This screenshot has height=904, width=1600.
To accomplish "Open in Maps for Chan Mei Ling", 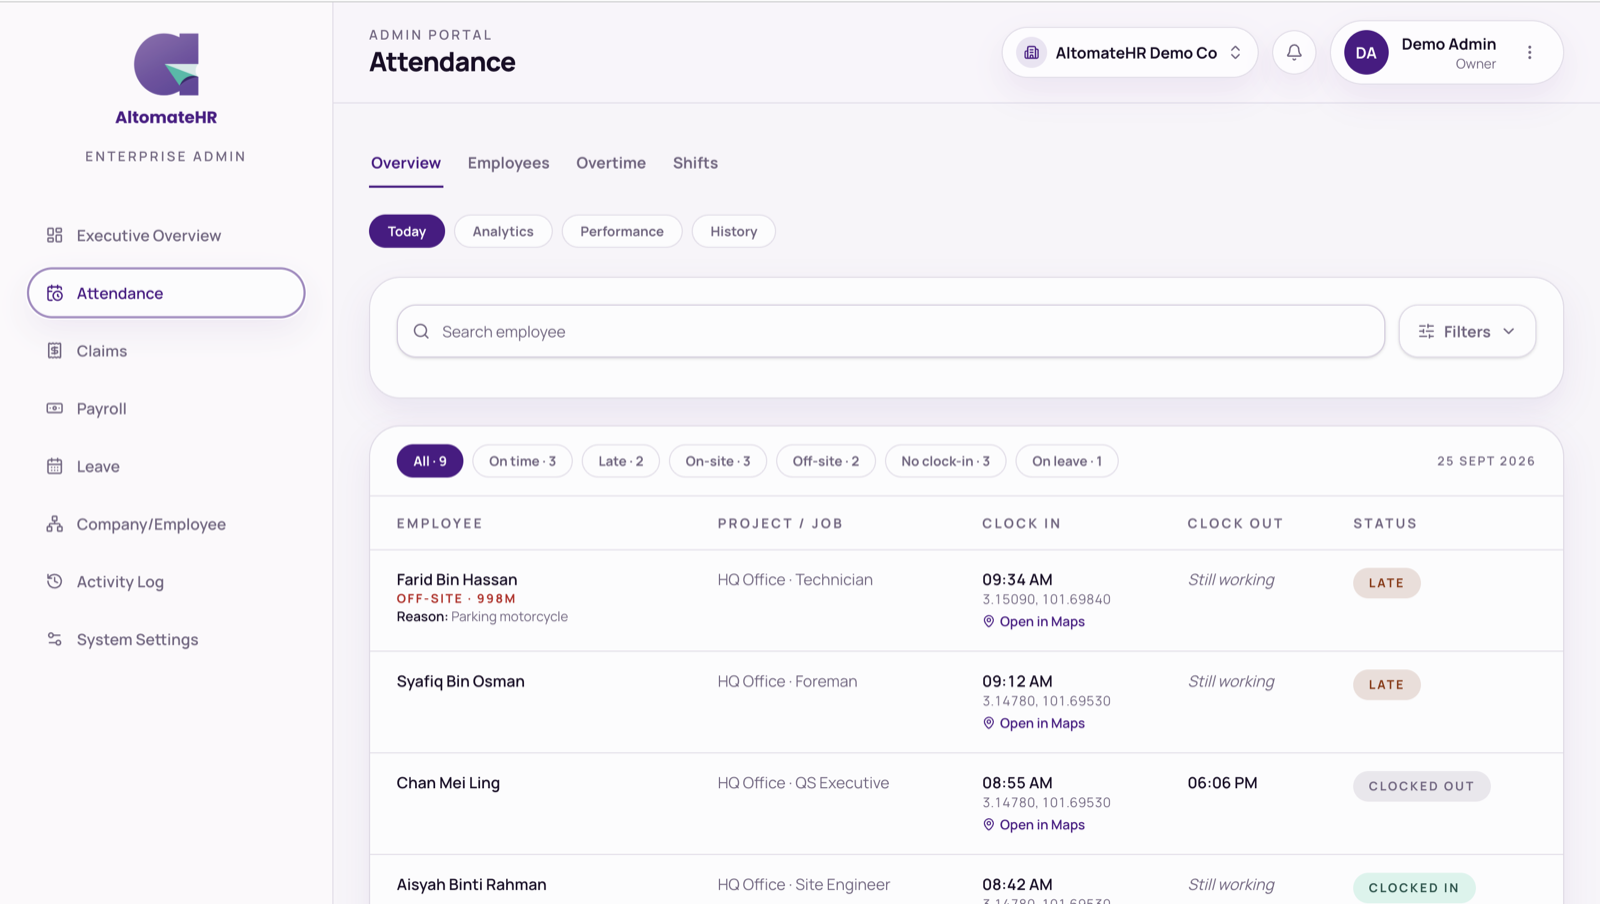I will click(1034, 825).
